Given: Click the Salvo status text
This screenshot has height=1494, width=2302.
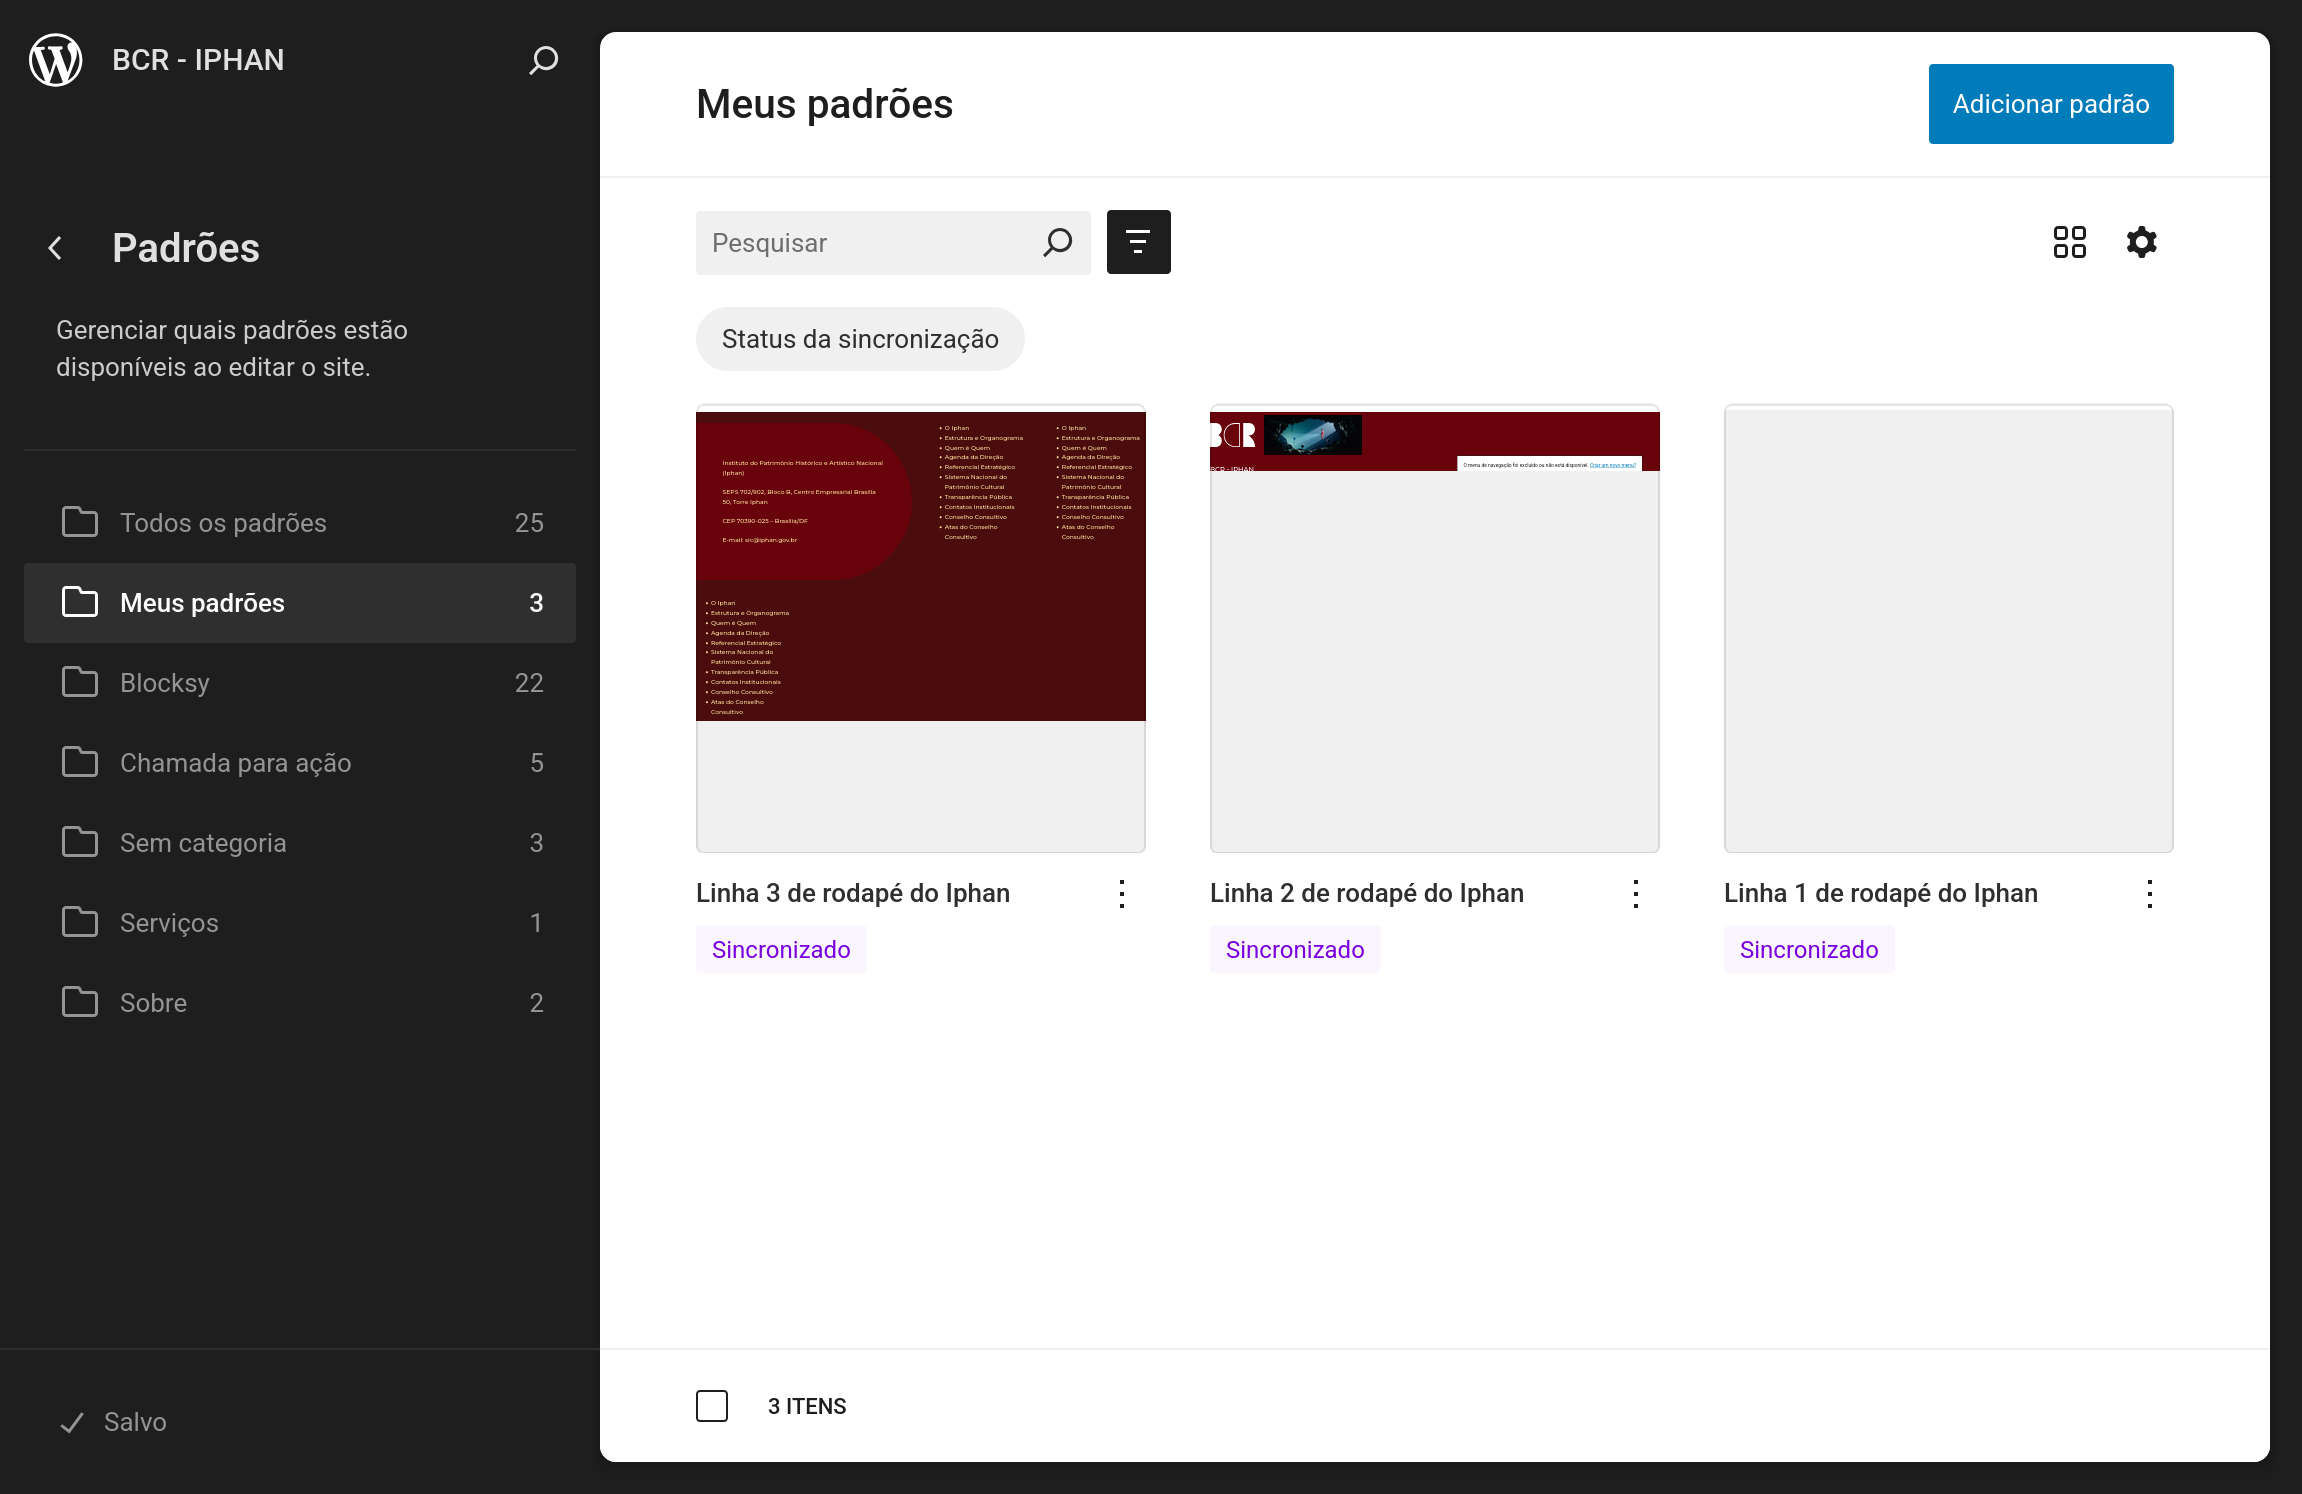Looking at the screenshot, I should [x=135, y=1422].
